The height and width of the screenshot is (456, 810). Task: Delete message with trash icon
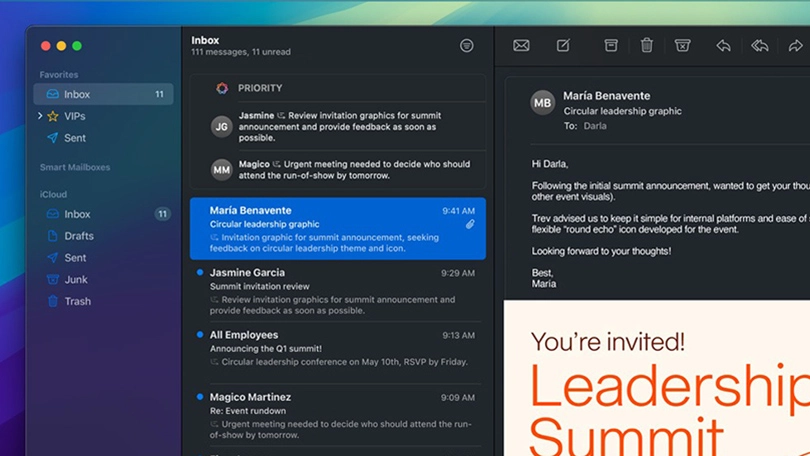pos(647,46)
